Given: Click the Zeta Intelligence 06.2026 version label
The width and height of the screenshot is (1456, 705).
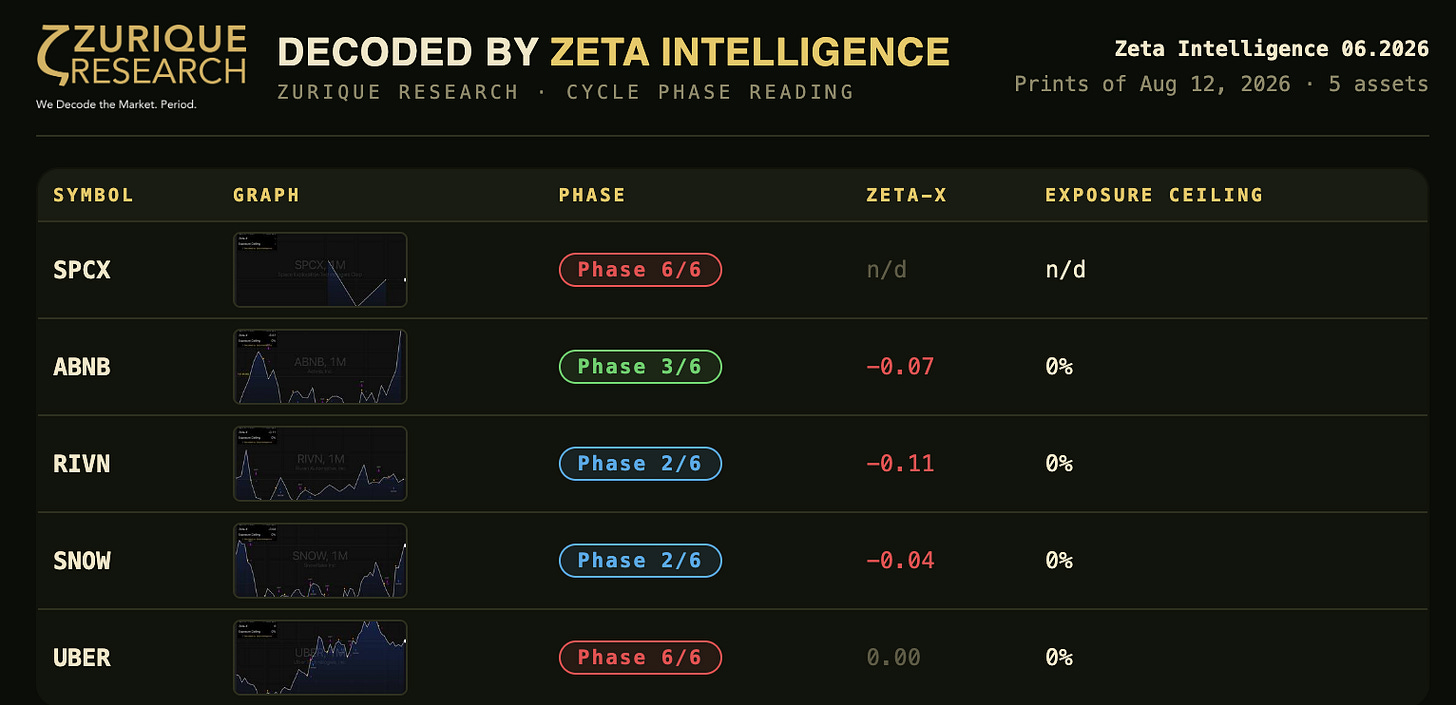Looking at the screenshot, I should pos(1272,49).
